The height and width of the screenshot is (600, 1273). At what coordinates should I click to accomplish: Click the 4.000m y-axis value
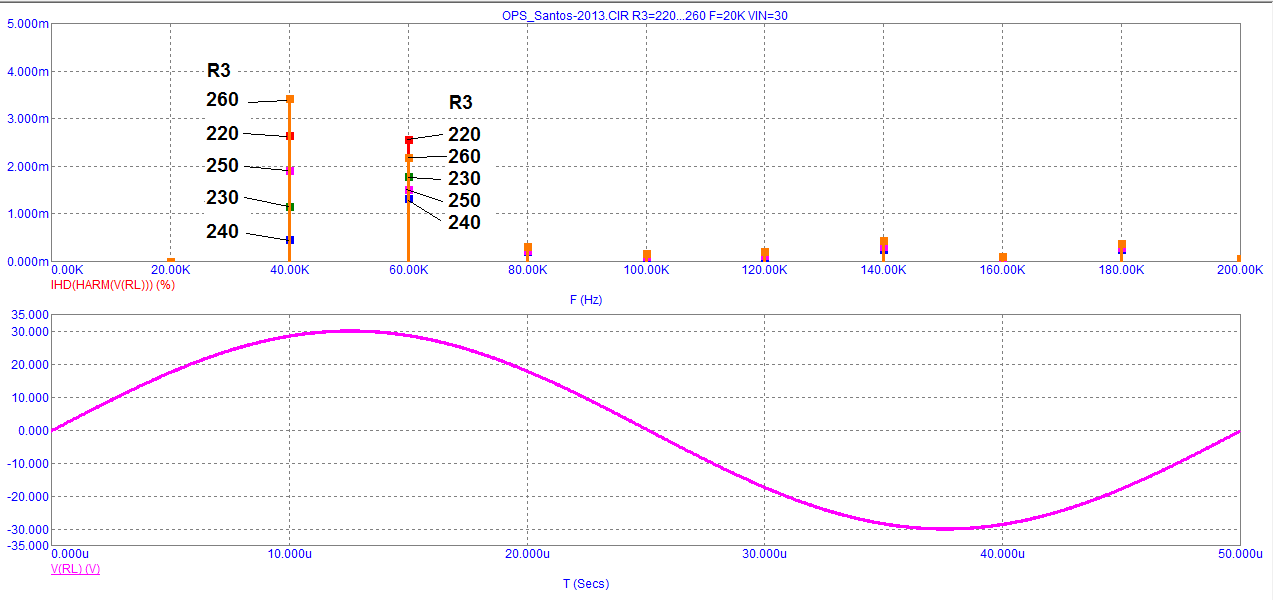pos(26,71)
